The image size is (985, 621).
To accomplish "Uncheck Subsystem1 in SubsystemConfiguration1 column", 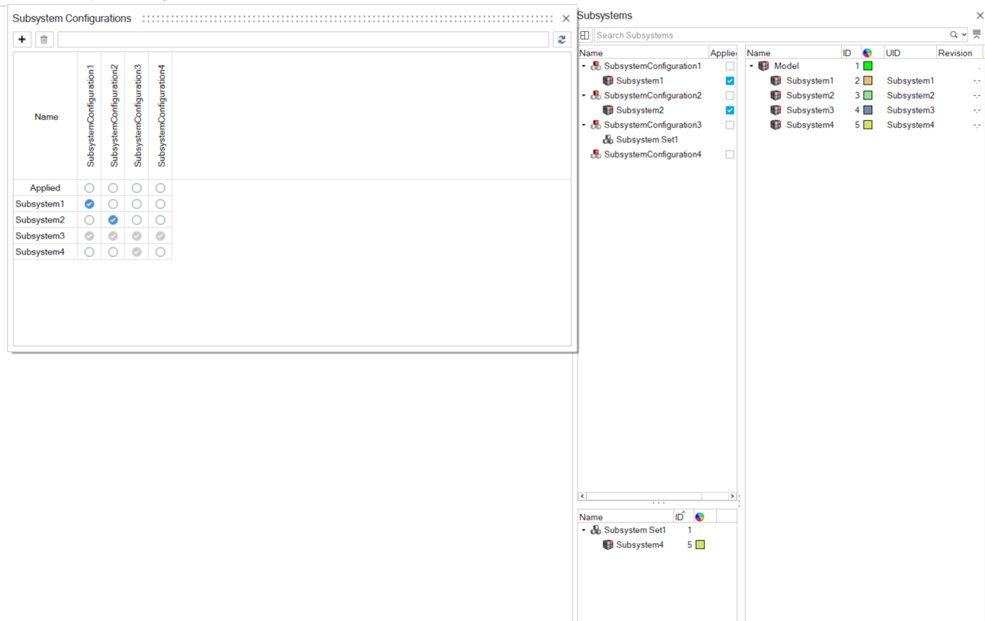I will tap(89, 204).
